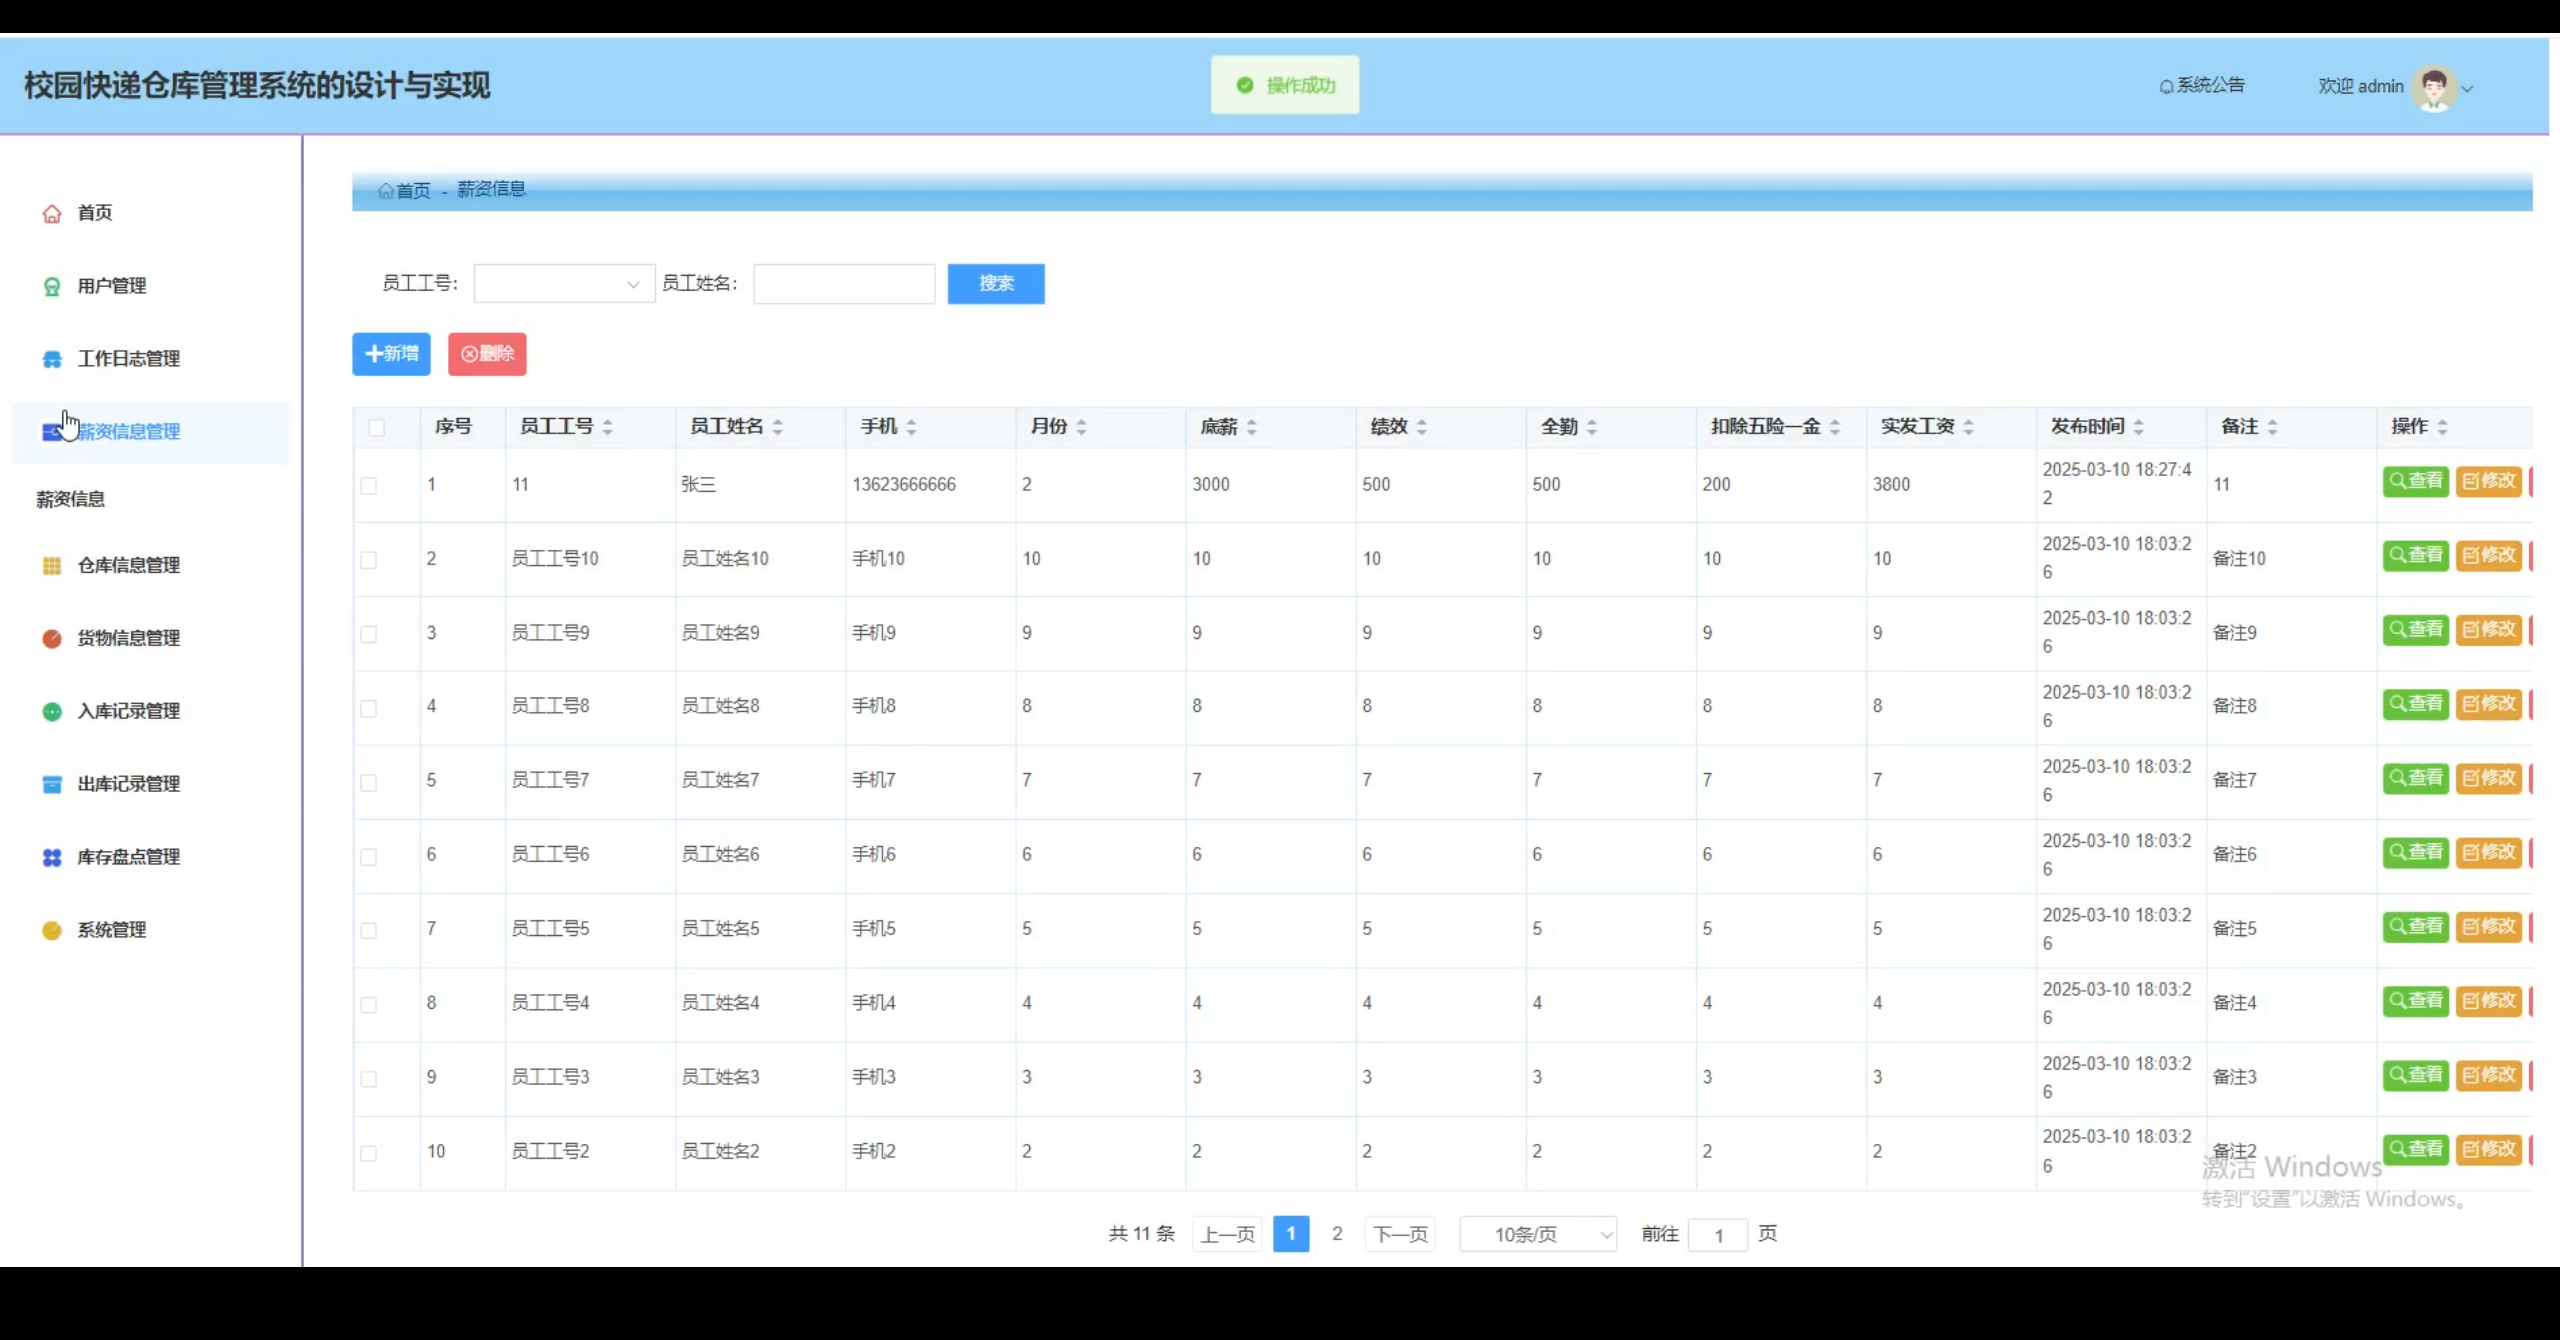Click the 工作日志管理 sidebar icon
The image size is (2560, 1340).
pyautogui.click(x=52, y=360)
